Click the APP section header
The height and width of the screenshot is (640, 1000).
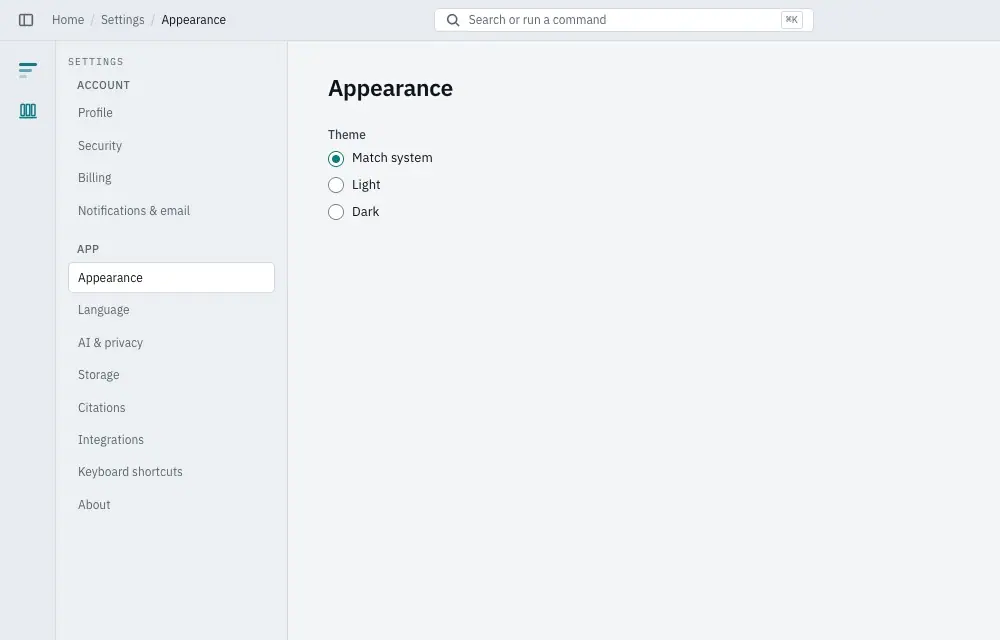(x=88, y=249)
